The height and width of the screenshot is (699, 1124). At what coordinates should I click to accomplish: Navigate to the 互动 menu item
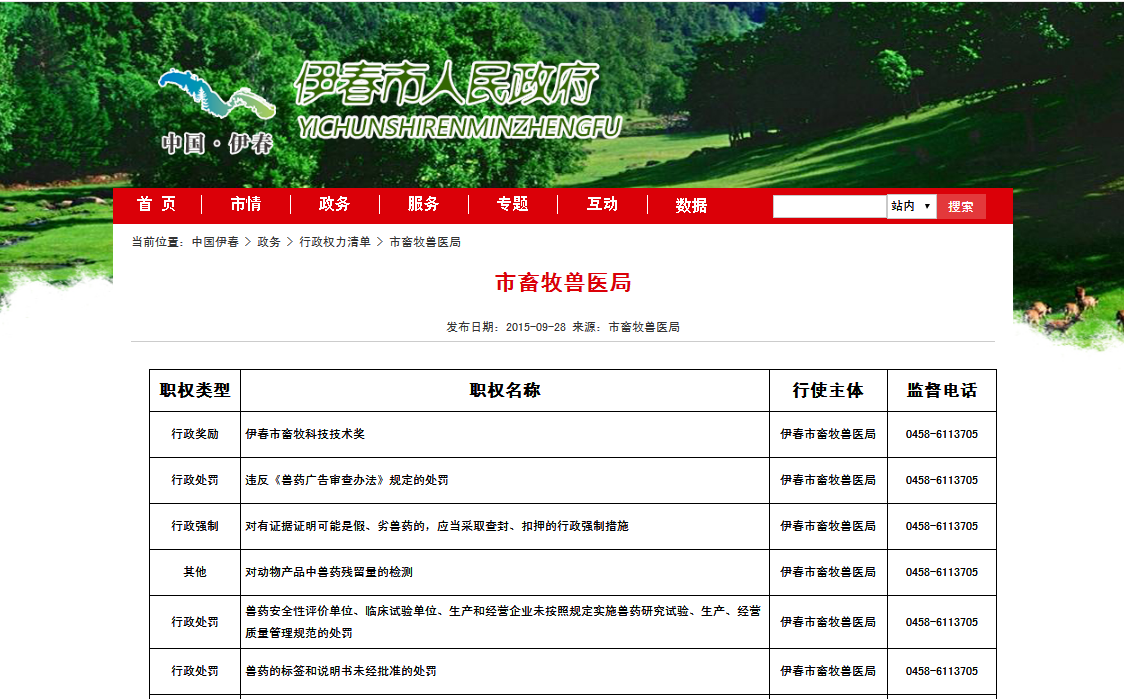[x=602, y=204]
